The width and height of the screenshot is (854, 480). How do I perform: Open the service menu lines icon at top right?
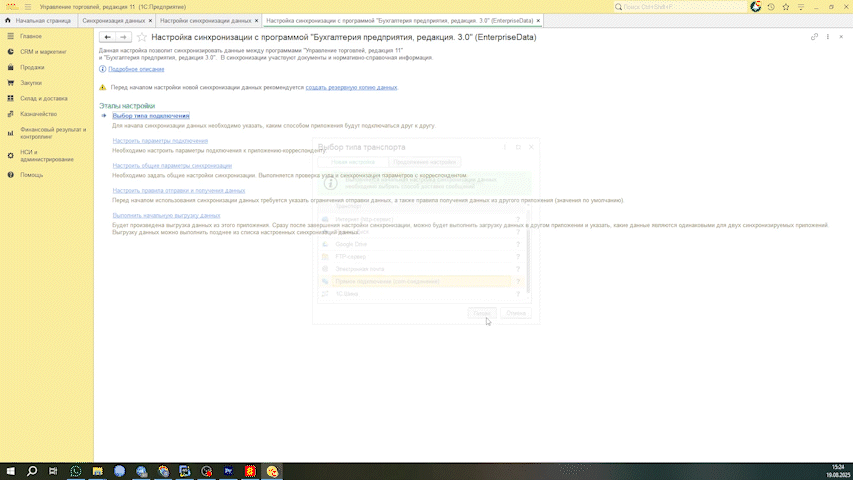(x=801, y=7)
